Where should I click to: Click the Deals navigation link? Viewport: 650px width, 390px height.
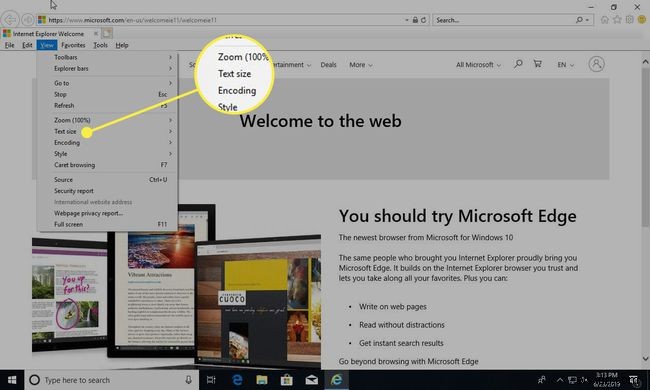pyautogui.click(x=328, y=65)
